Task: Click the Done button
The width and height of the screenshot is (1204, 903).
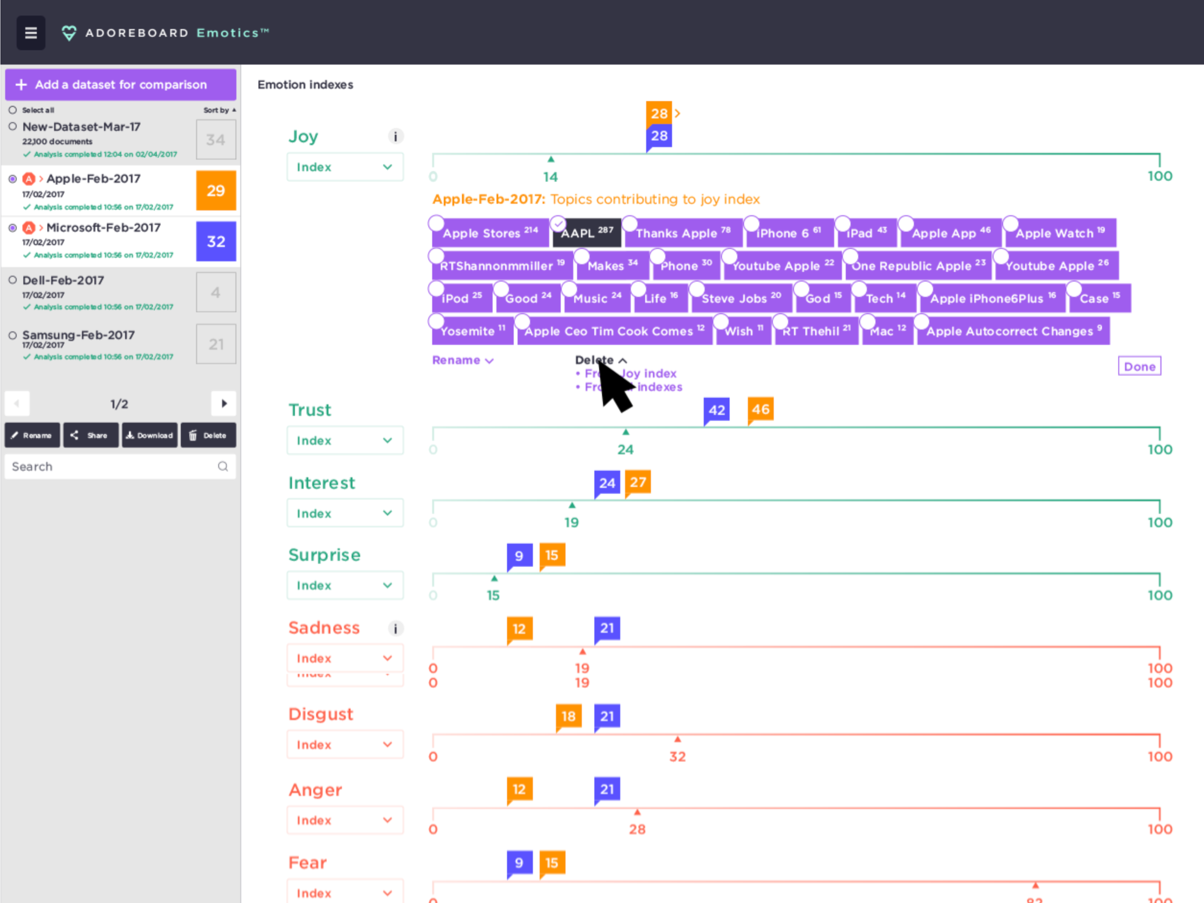Action: pos(1139,366)
